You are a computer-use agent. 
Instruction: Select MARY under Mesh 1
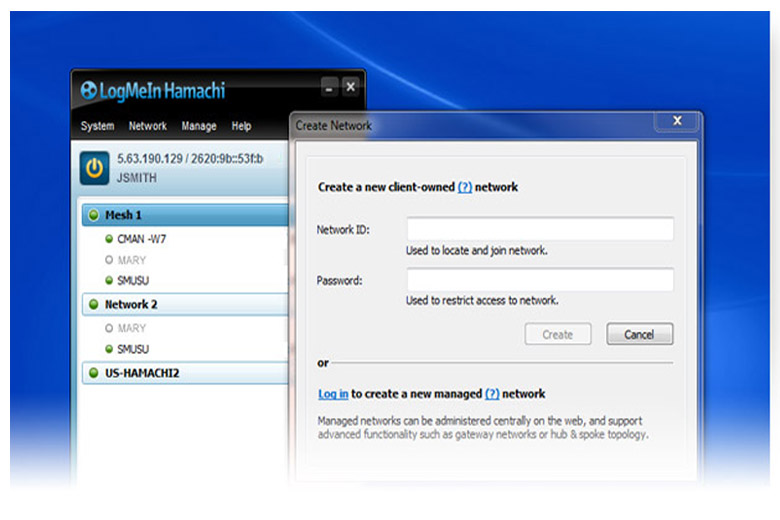132,260
